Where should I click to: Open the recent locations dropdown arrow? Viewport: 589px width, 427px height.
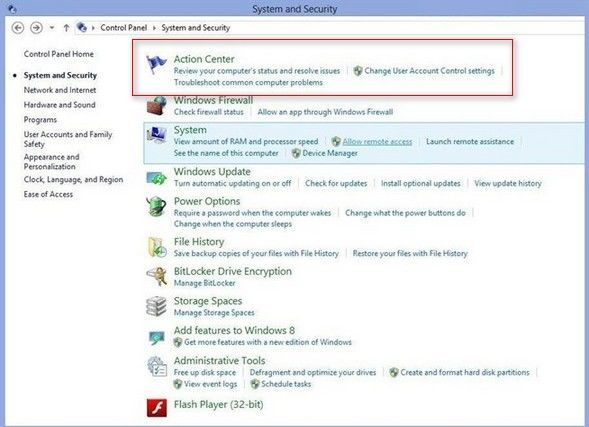52,28
